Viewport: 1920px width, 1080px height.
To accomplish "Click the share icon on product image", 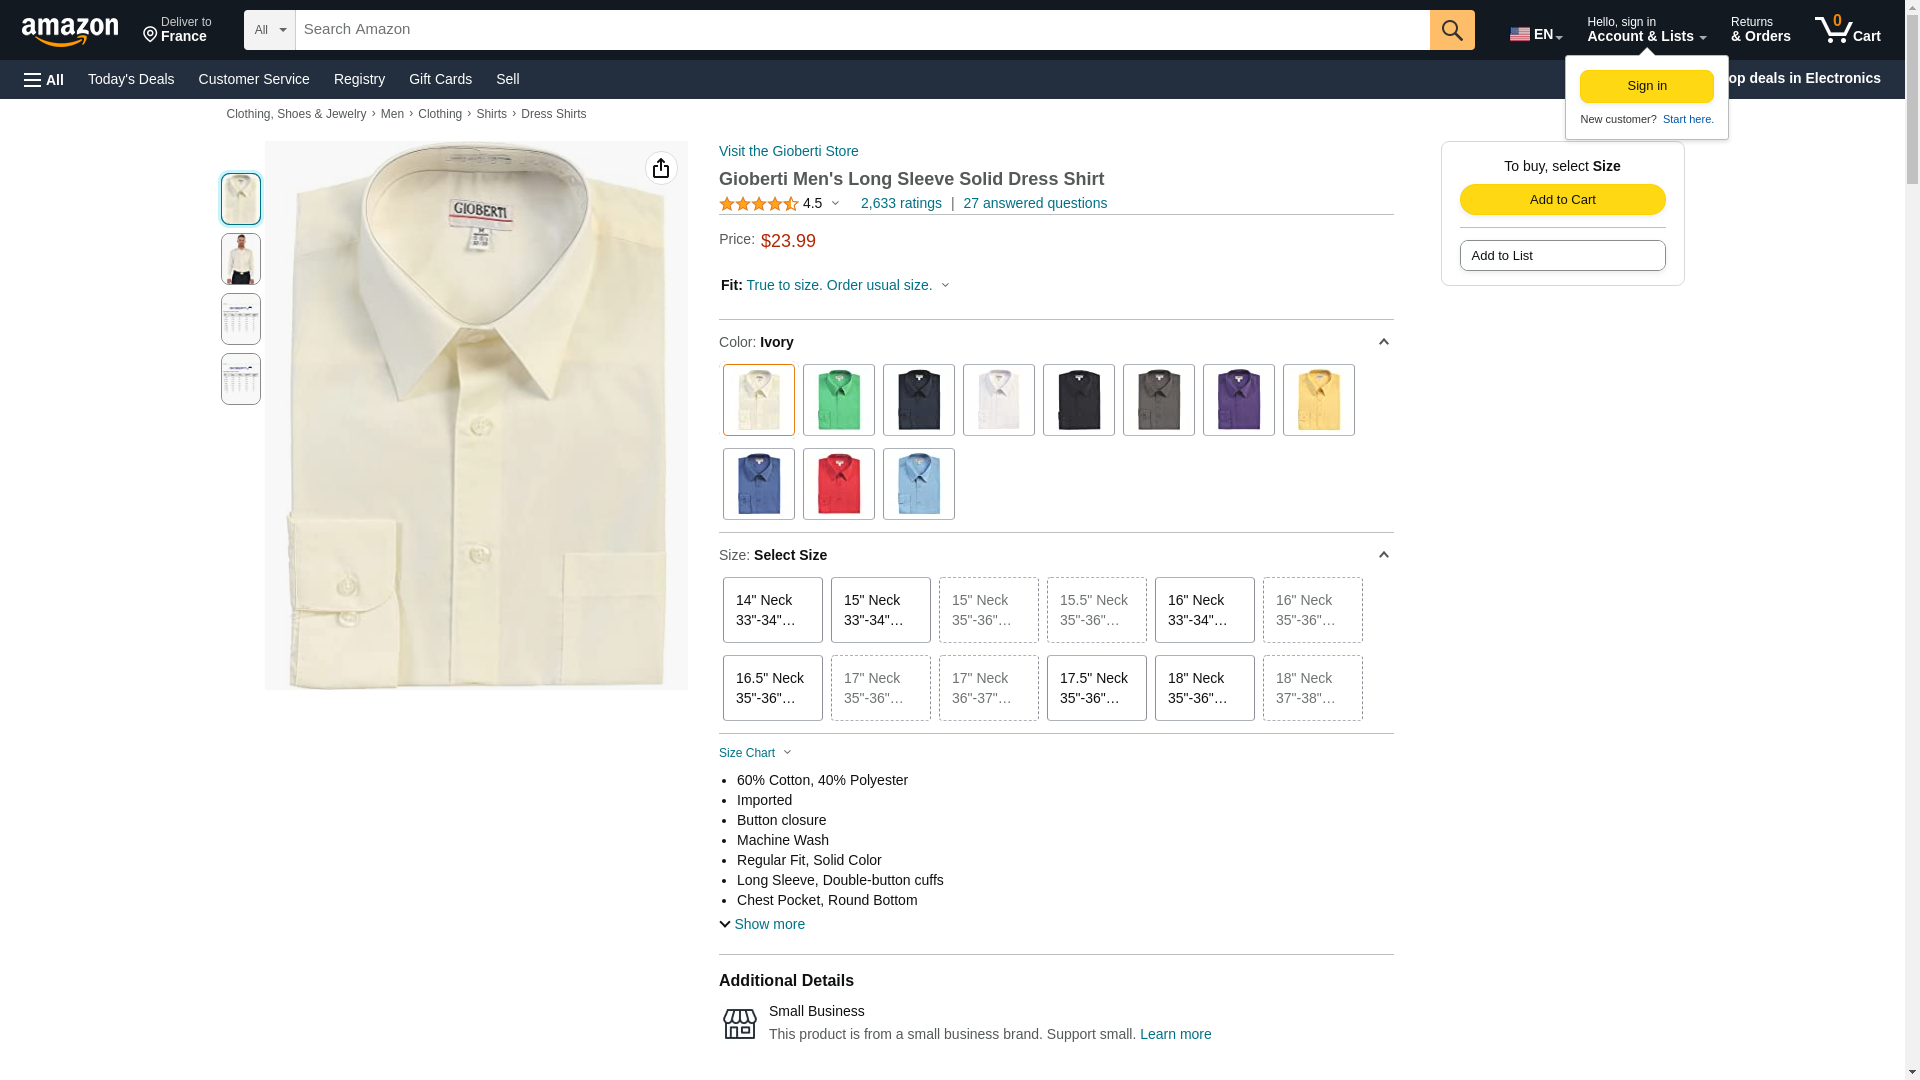I will (661, 168).
